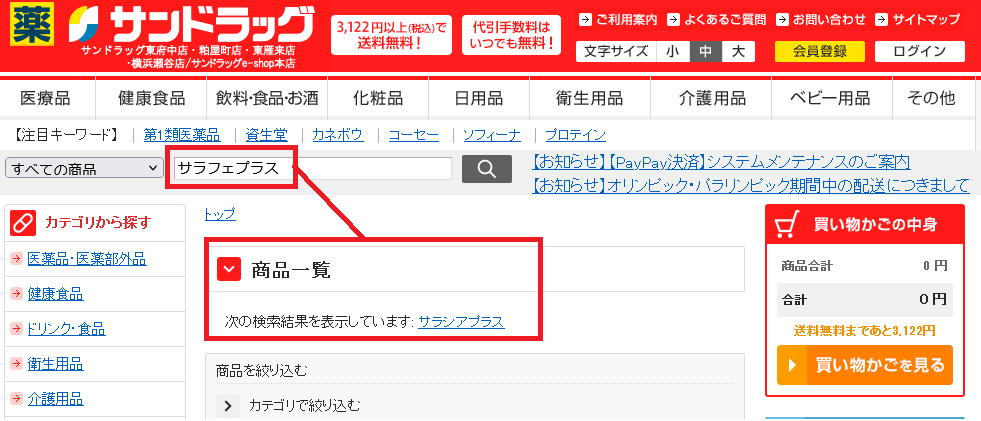Click the red chevron beside 商品一覧
This screenshot has height=421, width=981.
pos(229,270)
